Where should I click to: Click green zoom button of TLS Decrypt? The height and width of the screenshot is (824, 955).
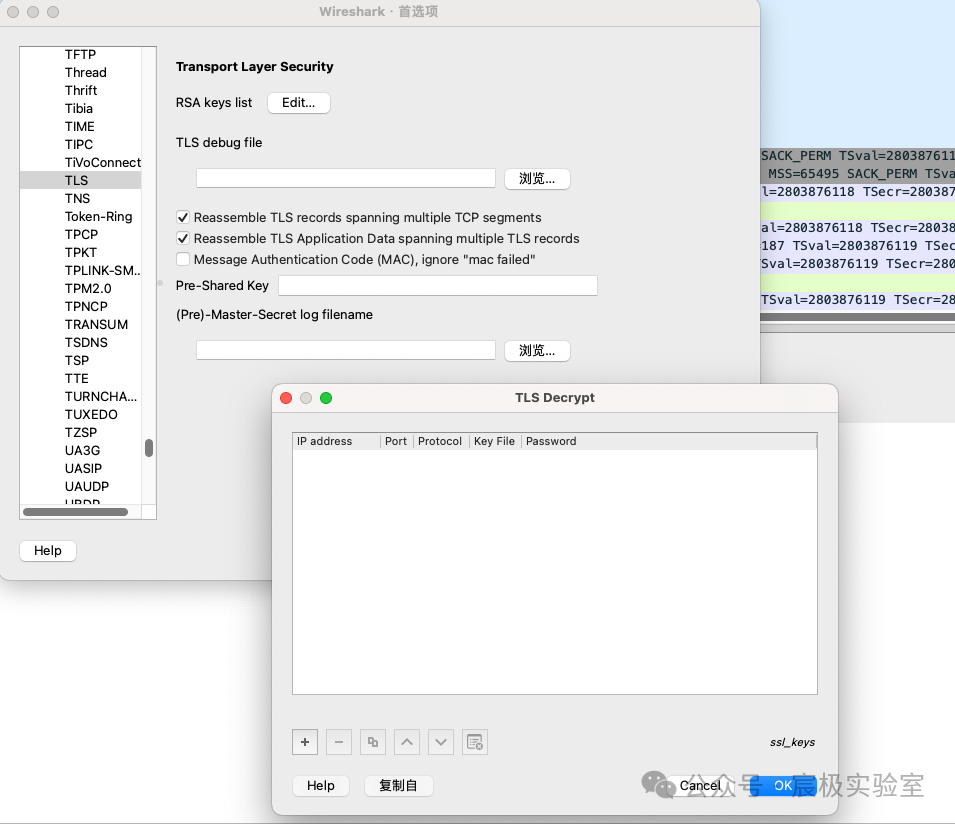(326, 398)
